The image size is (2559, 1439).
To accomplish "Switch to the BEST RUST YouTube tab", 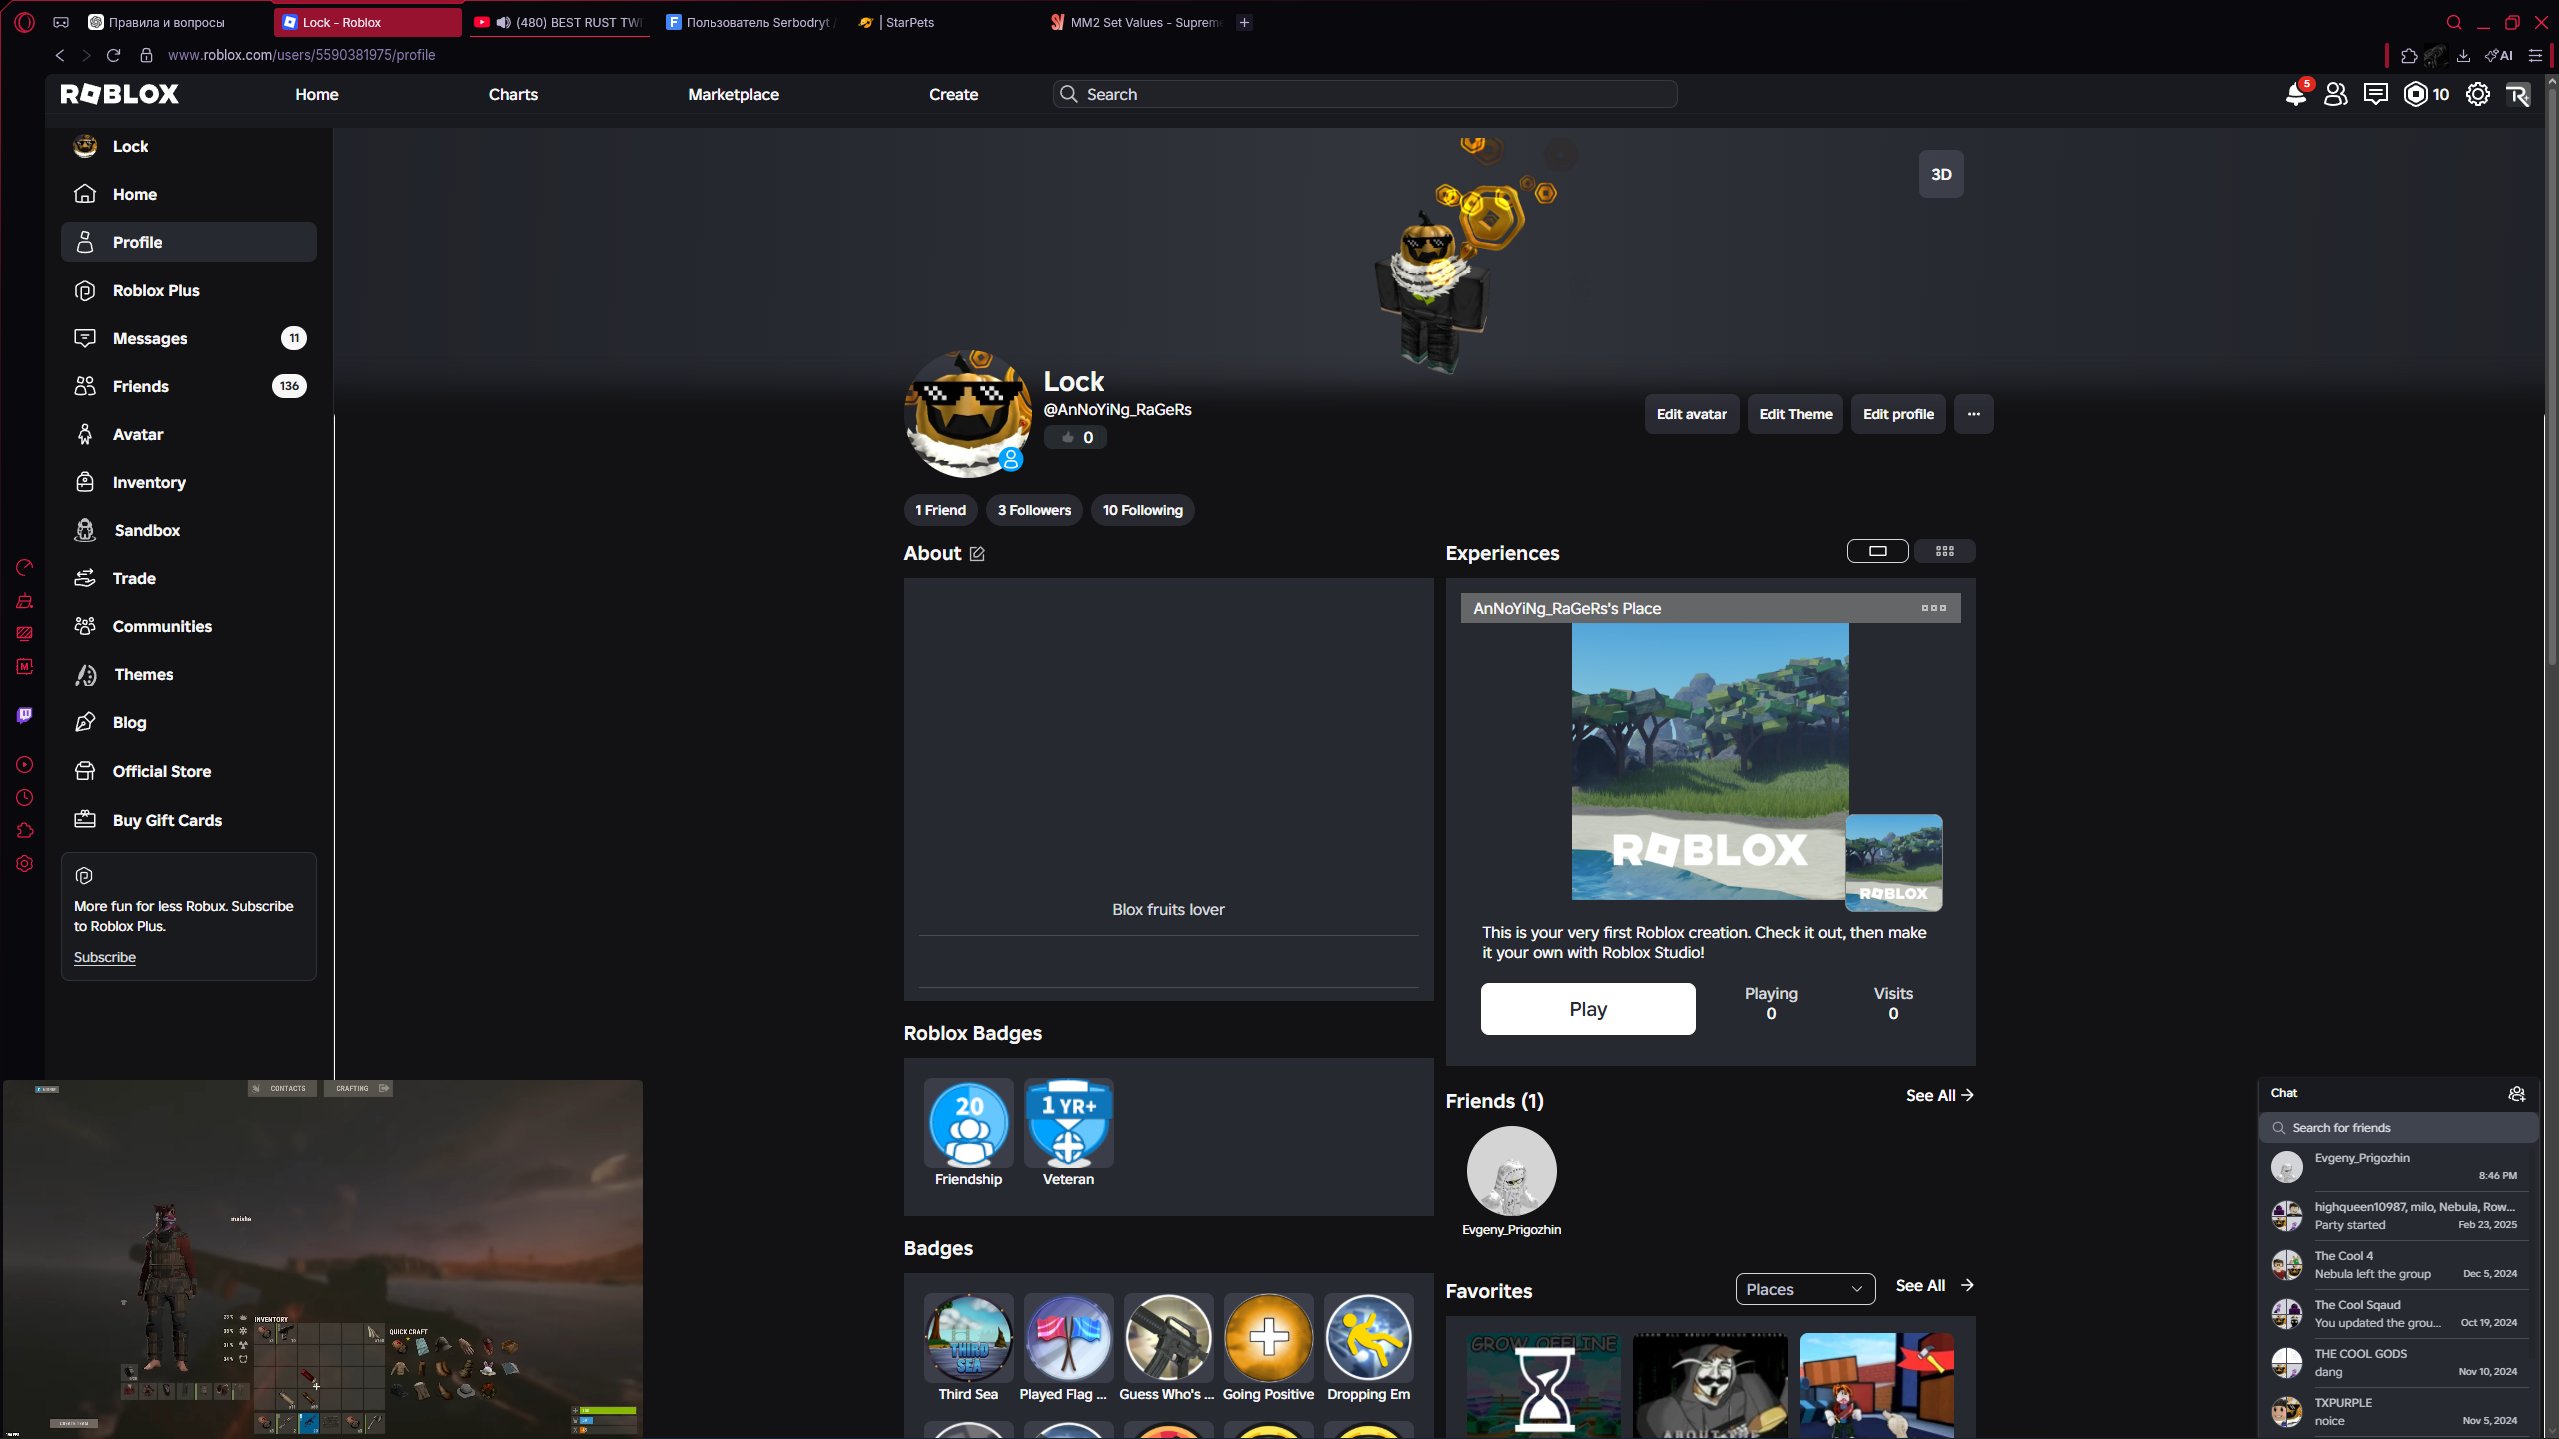I will pos(559,22).
